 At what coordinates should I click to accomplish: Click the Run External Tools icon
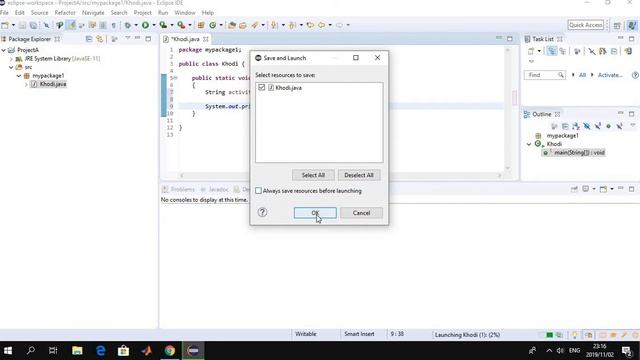point(181,25)
